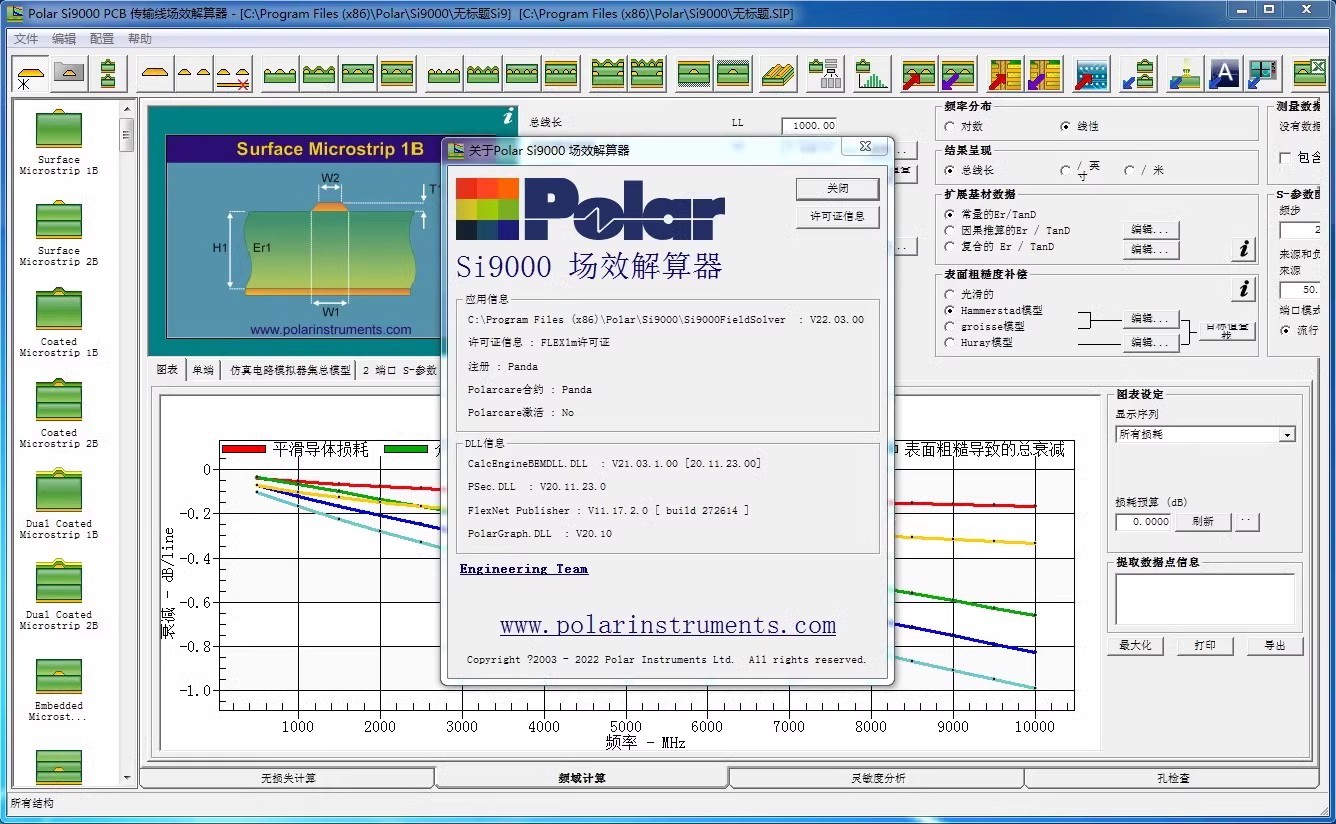This screenshot has height=824, width=1336.
Task: Click the green histogram chart toolbar icon
Action: click(873, 75)
